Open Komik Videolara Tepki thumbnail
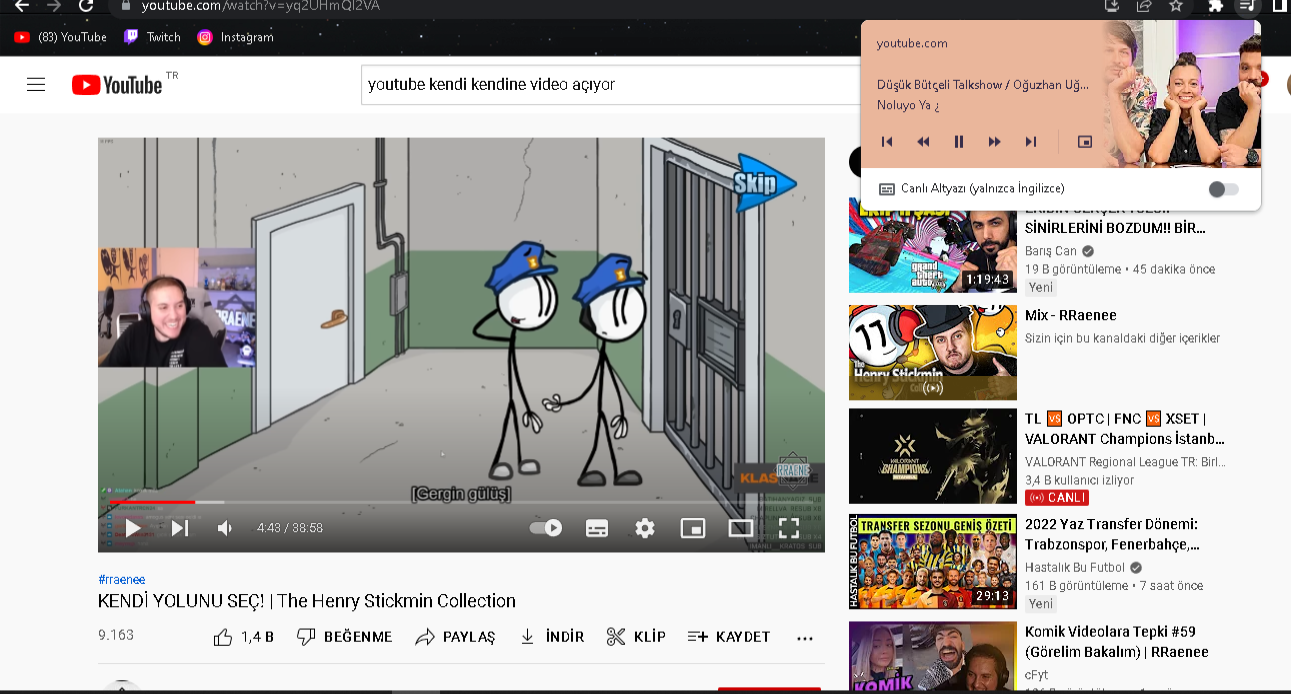Image resolution: width=1291 pixels, height=694 pixels. click(932, 656)
